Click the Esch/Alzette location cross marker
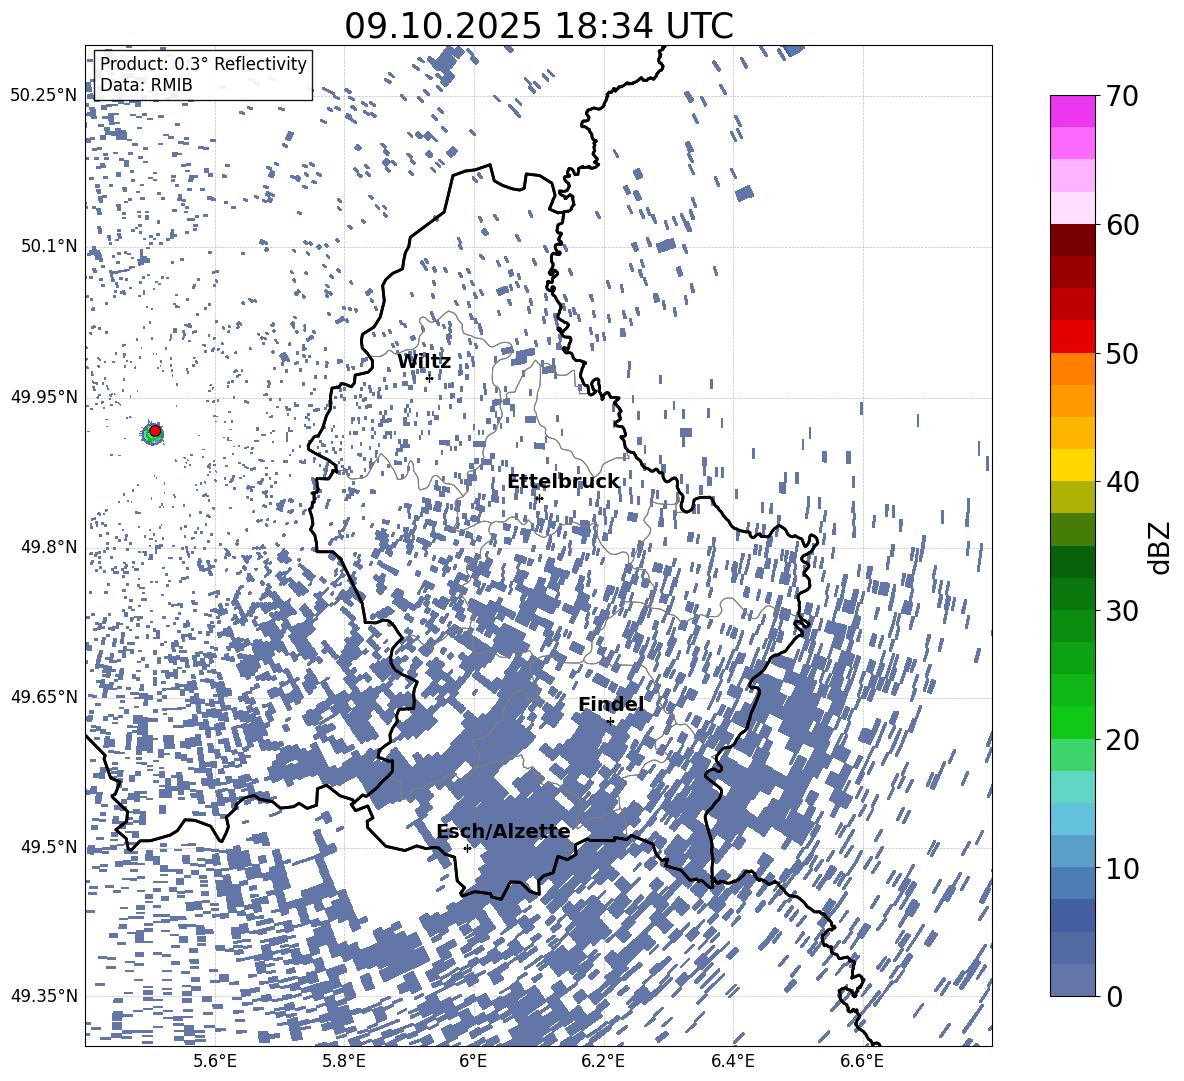Screen dimensions: 1184x1081 point(467,848)
